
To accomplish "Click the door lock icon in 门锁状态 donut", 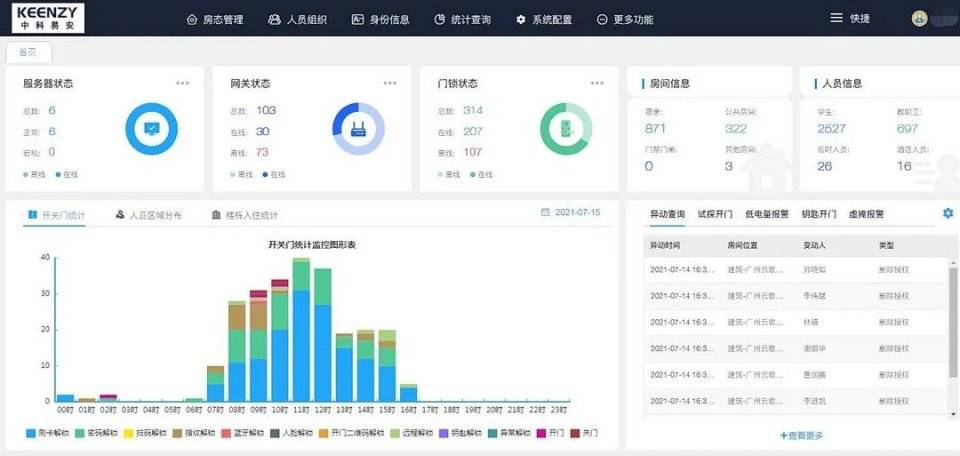I will [x=566, y=129].
